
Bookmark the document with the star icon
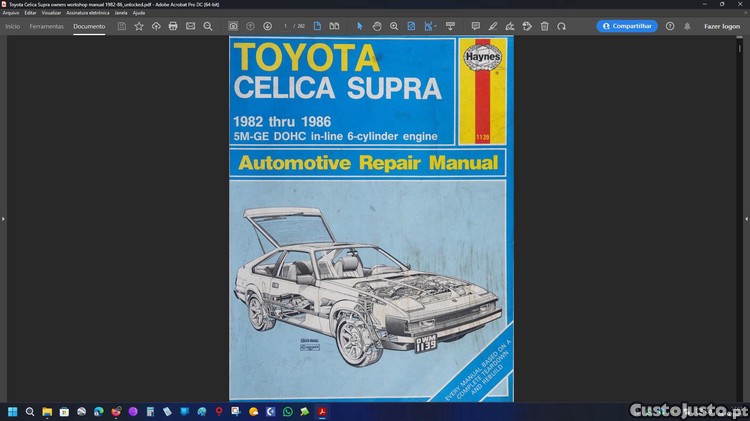[139, 26]
